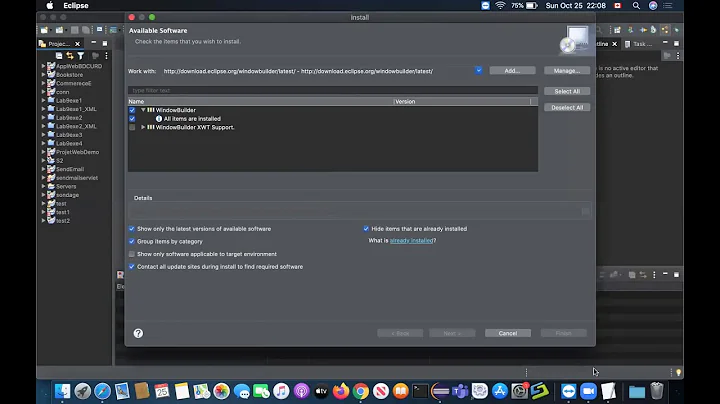720x404 pixels.
Task: Expand the AppWebBDCURD project
Action: pyautogui.click(x=44, y=66)
